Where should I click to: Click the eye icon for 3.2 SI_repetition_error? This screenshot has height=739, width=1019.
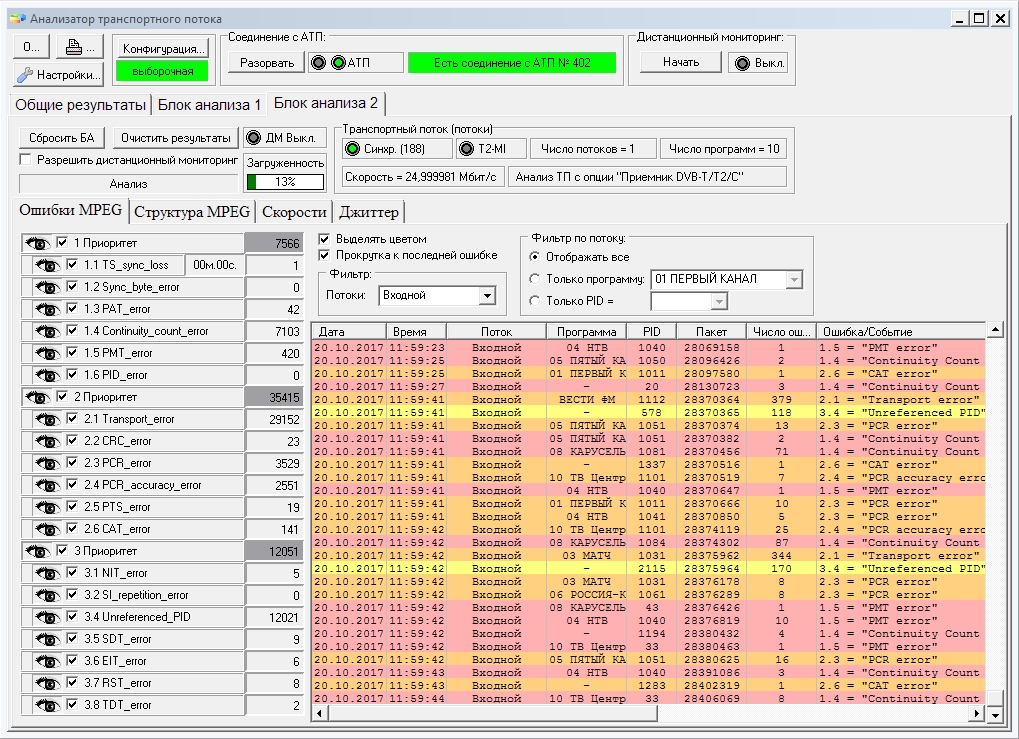coord(47,595)
